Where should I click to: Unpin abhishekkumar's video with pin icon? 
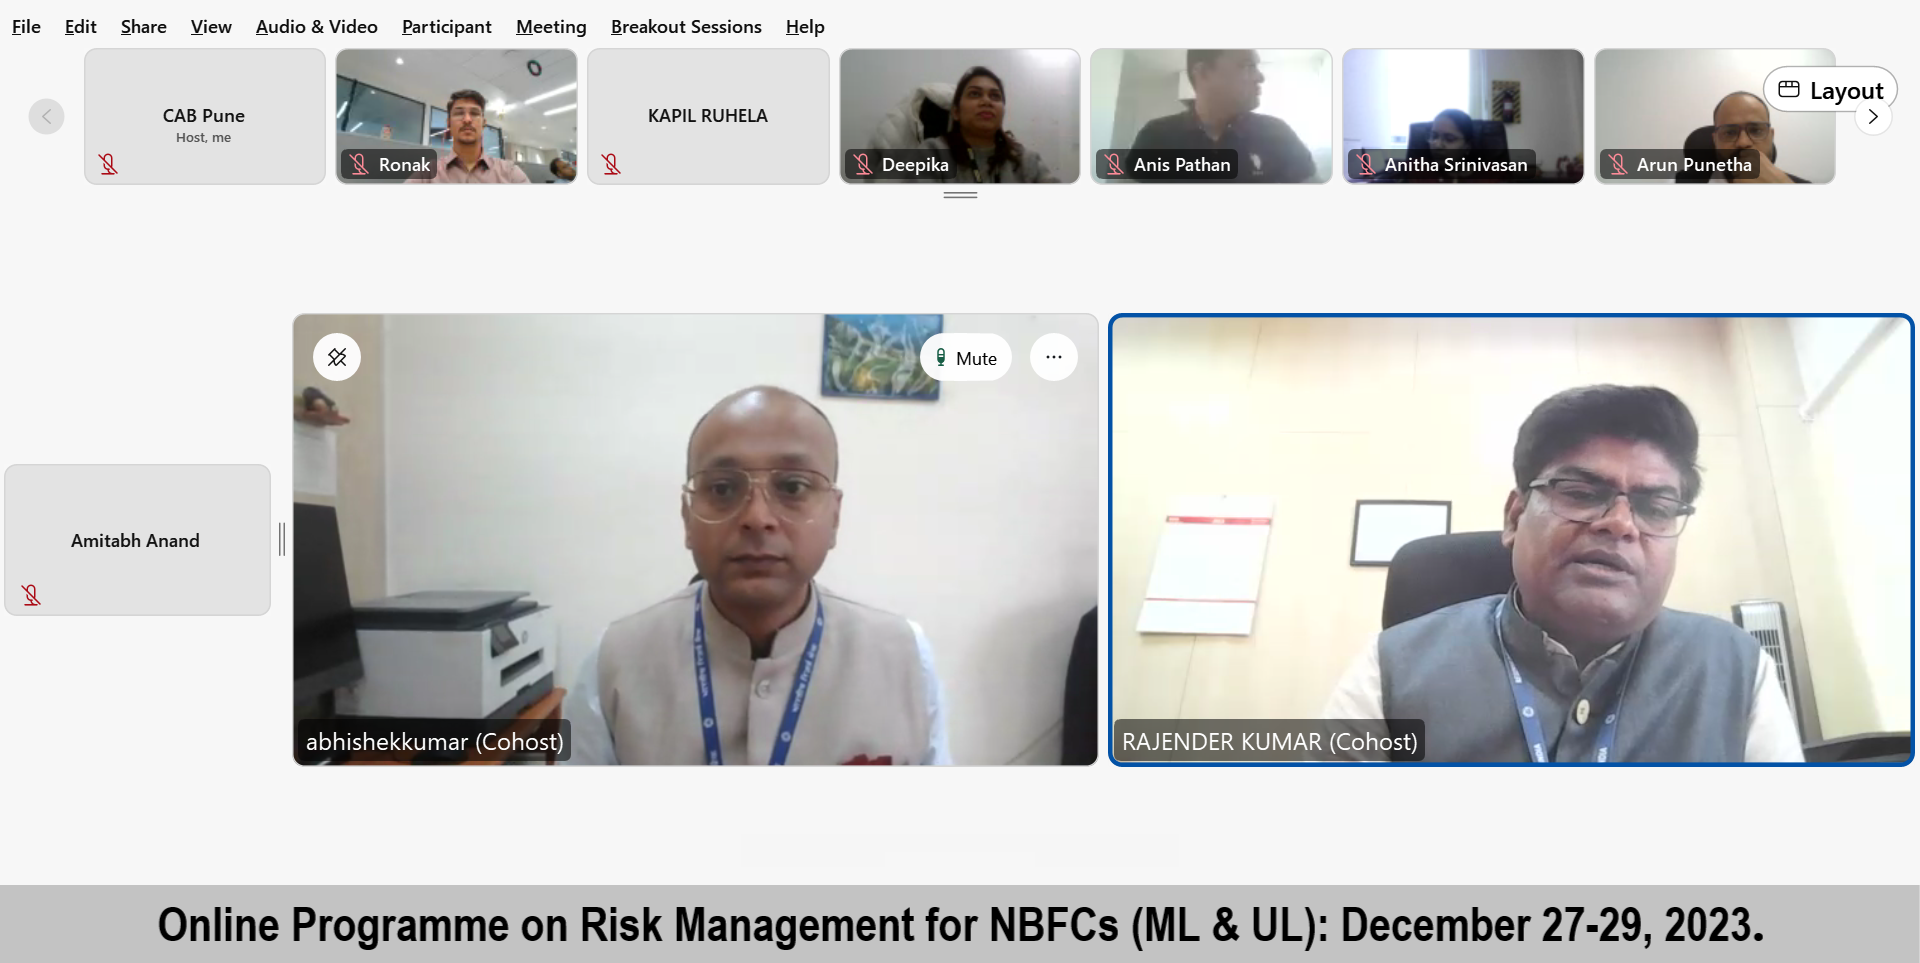337,357
